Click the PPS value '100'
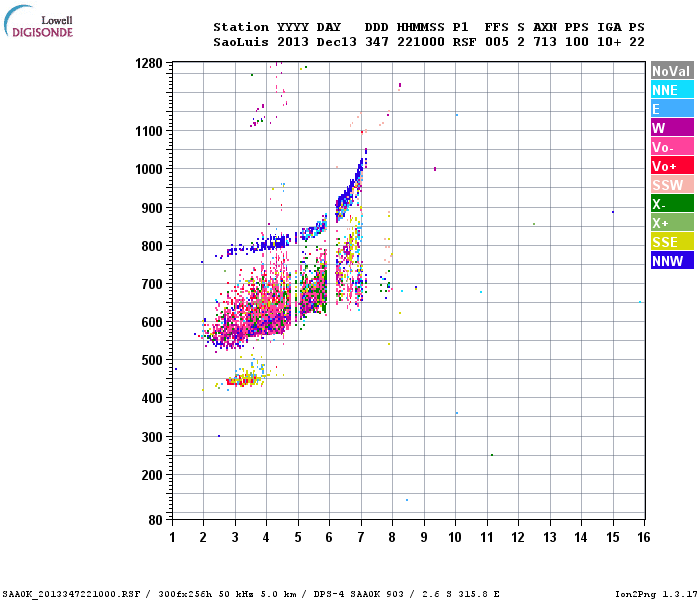This screenshot has height=600, width=700. tap(576, 42)
